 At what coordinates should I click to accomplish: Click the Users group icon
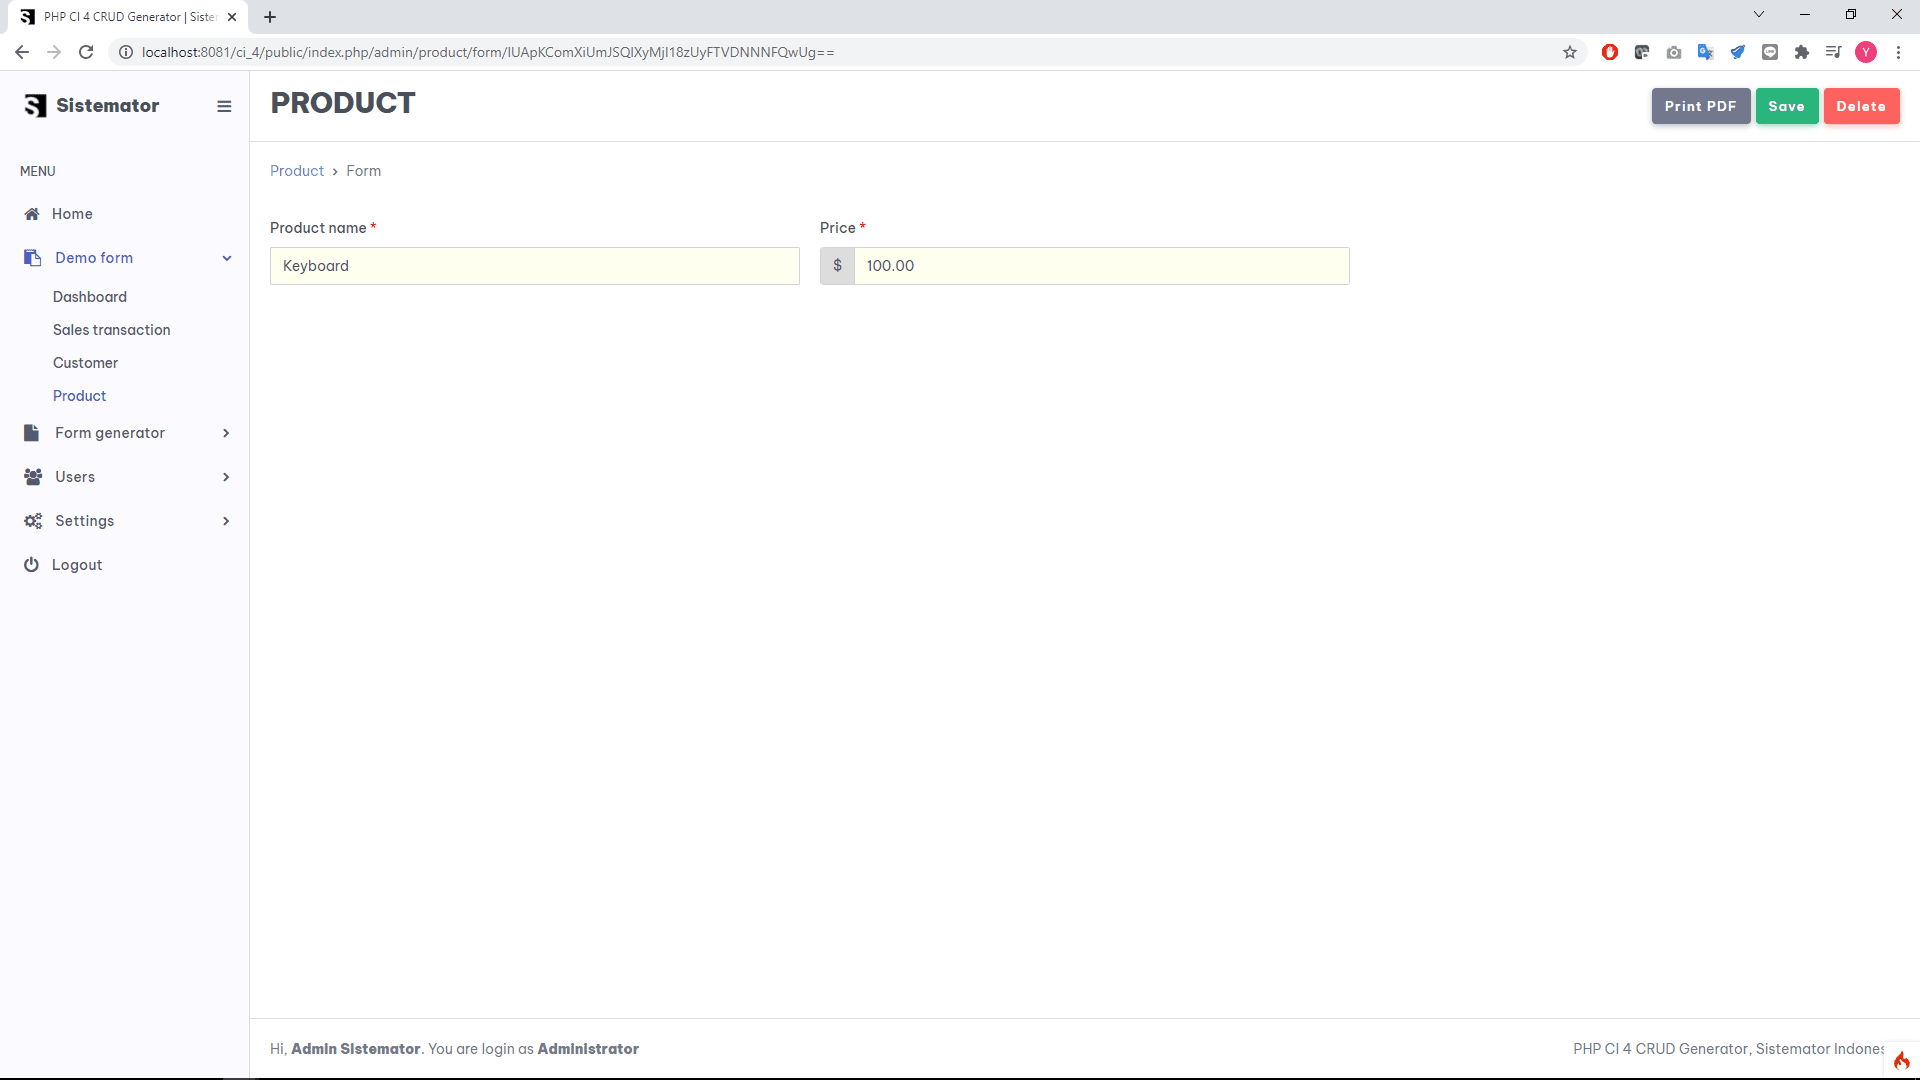[x=33, y=477]
